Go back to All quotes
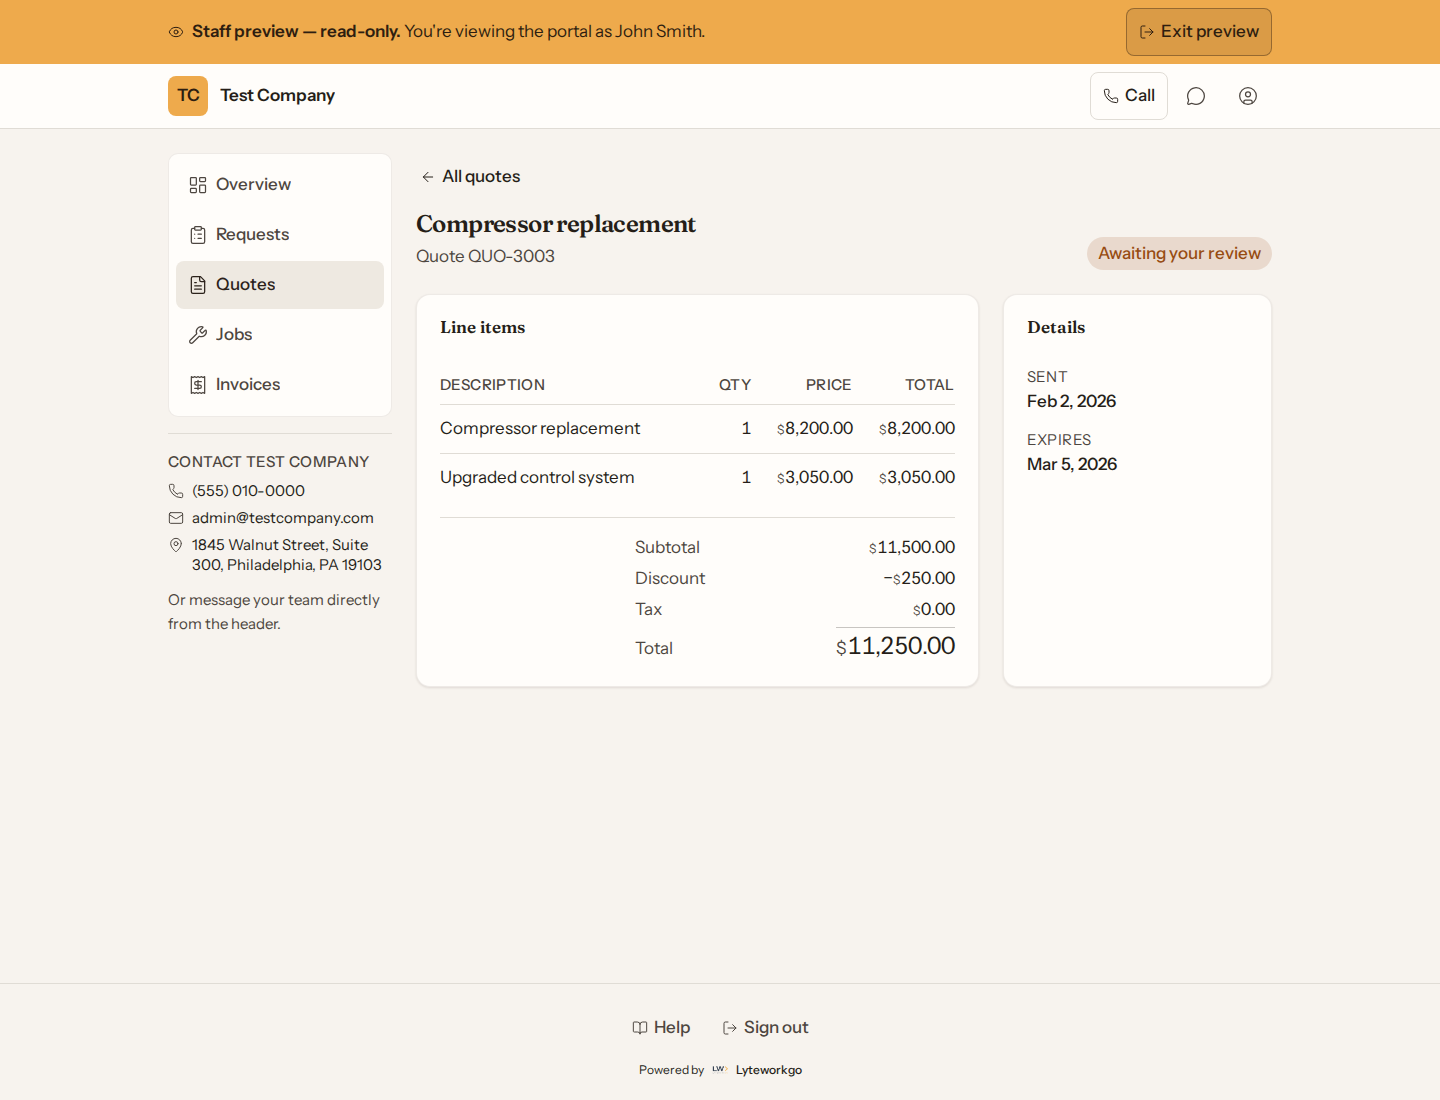Screen dimensions: 1440x1100 pos(470,177)
